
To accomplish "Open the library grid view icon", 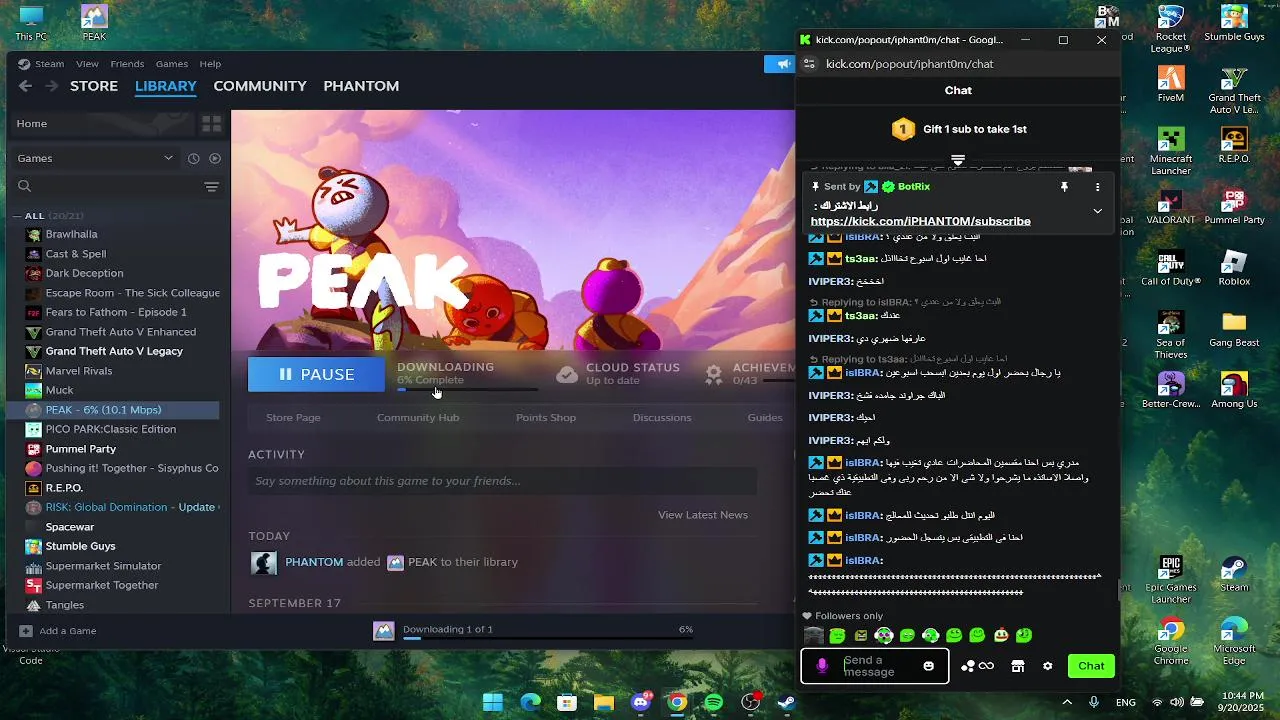I will coord(211,123).
